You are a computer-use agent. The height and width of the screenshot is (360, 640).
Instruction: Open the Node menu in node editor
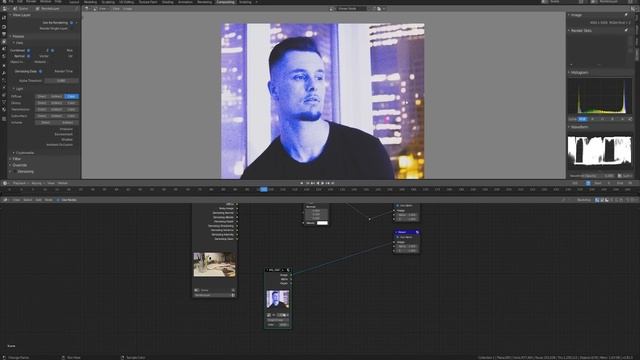pyautogui.click(x=48, y=200)
